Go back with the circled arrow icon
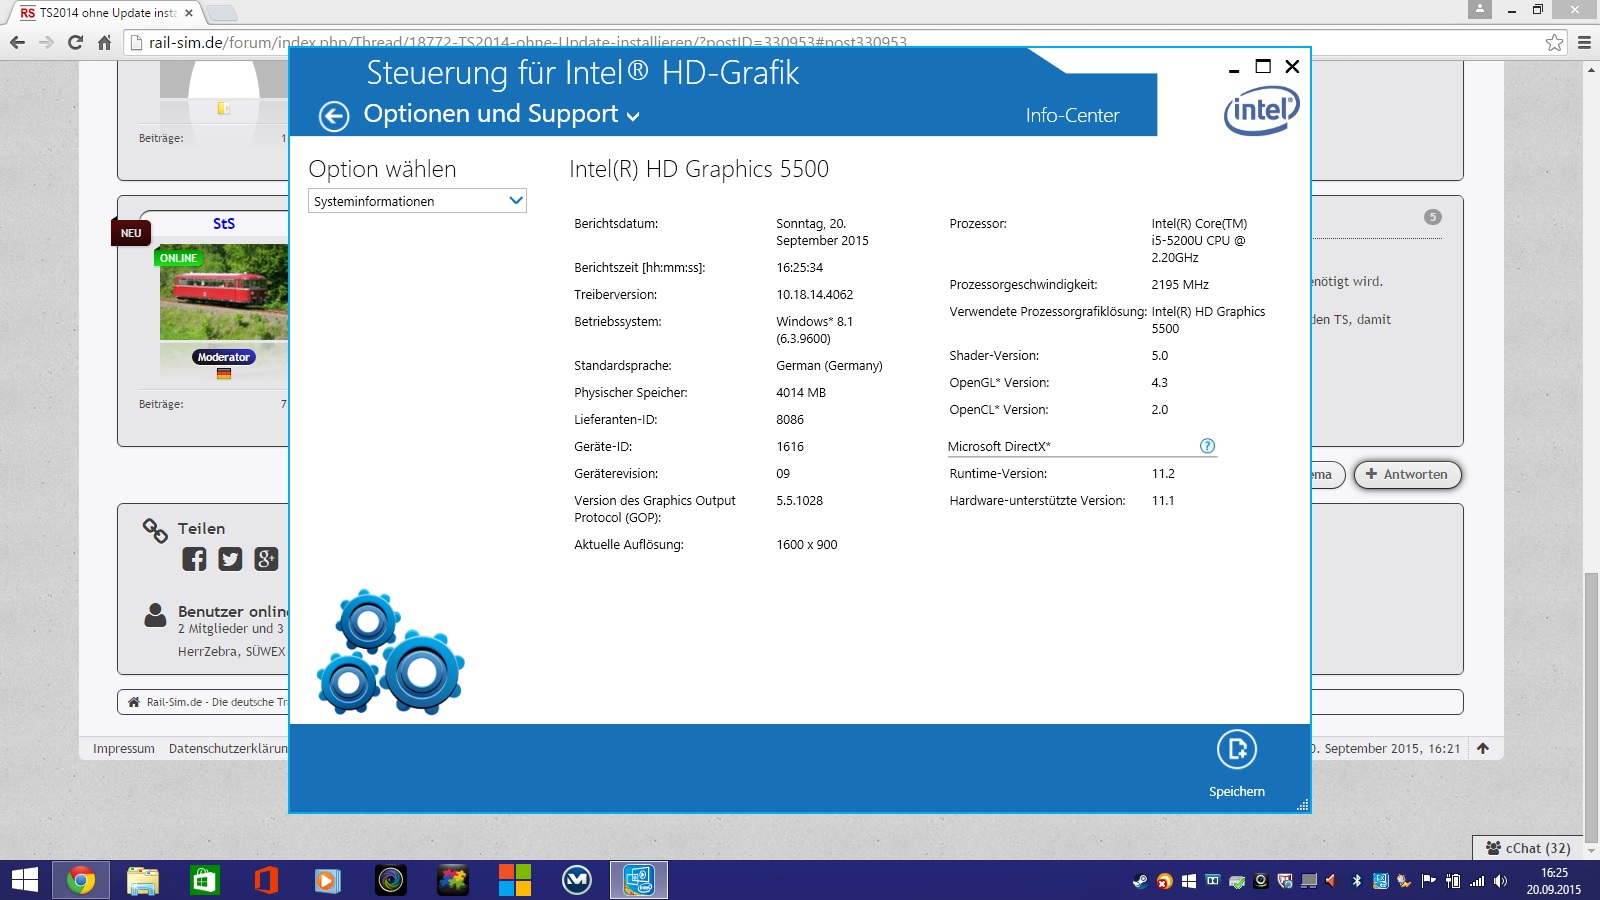 tap(334, 116)
